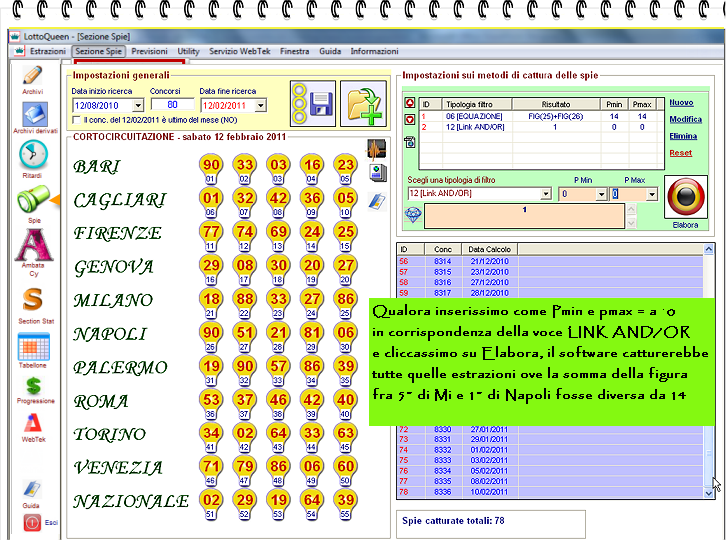The image size is (726, 540).
Task: Click the Esci exit icon
Action: (x=32, y=523)
